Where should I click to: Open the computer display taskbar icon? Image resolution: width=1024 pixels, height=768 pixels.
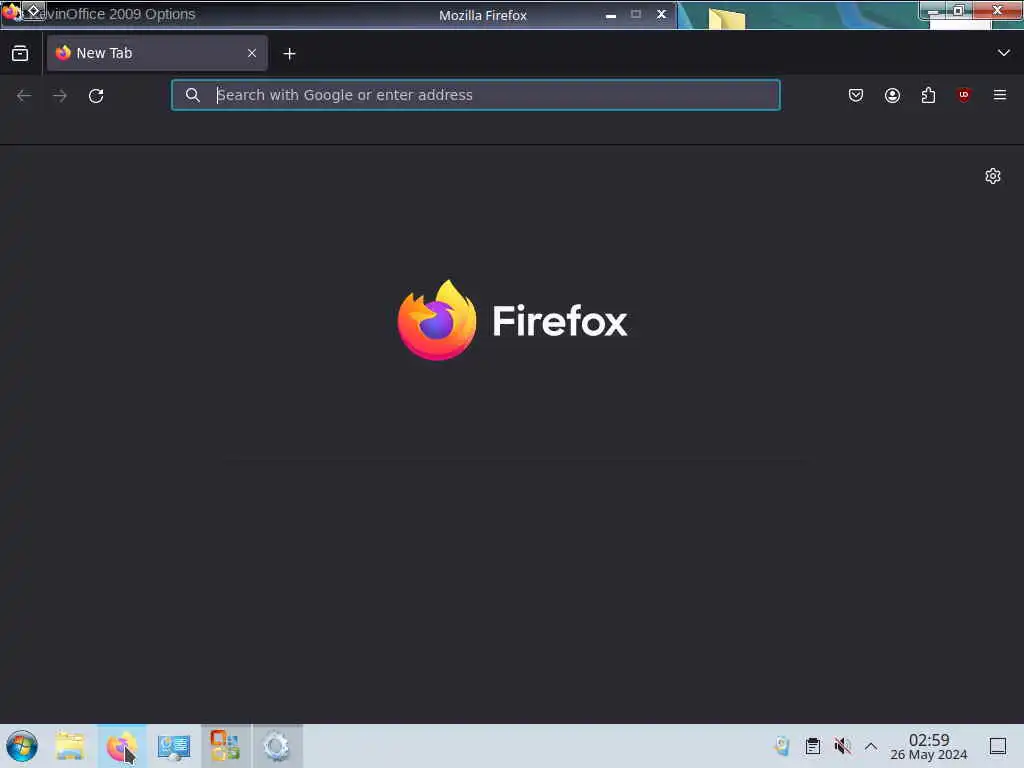(x=174, y=746)
